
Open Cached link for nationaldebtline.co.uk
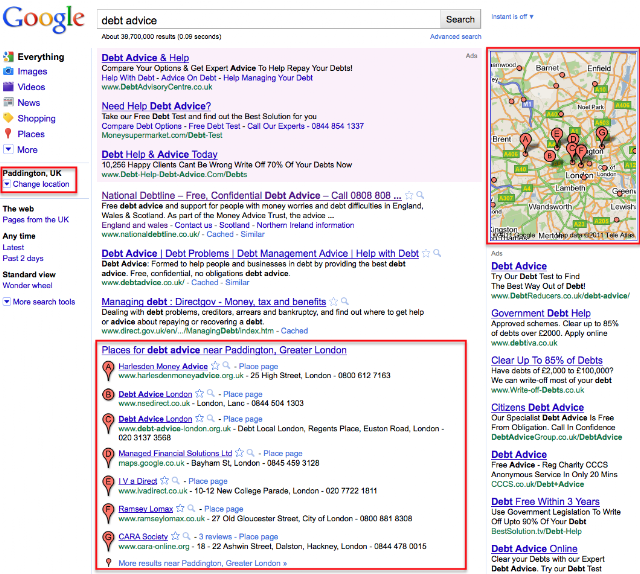tap(220, 234)
